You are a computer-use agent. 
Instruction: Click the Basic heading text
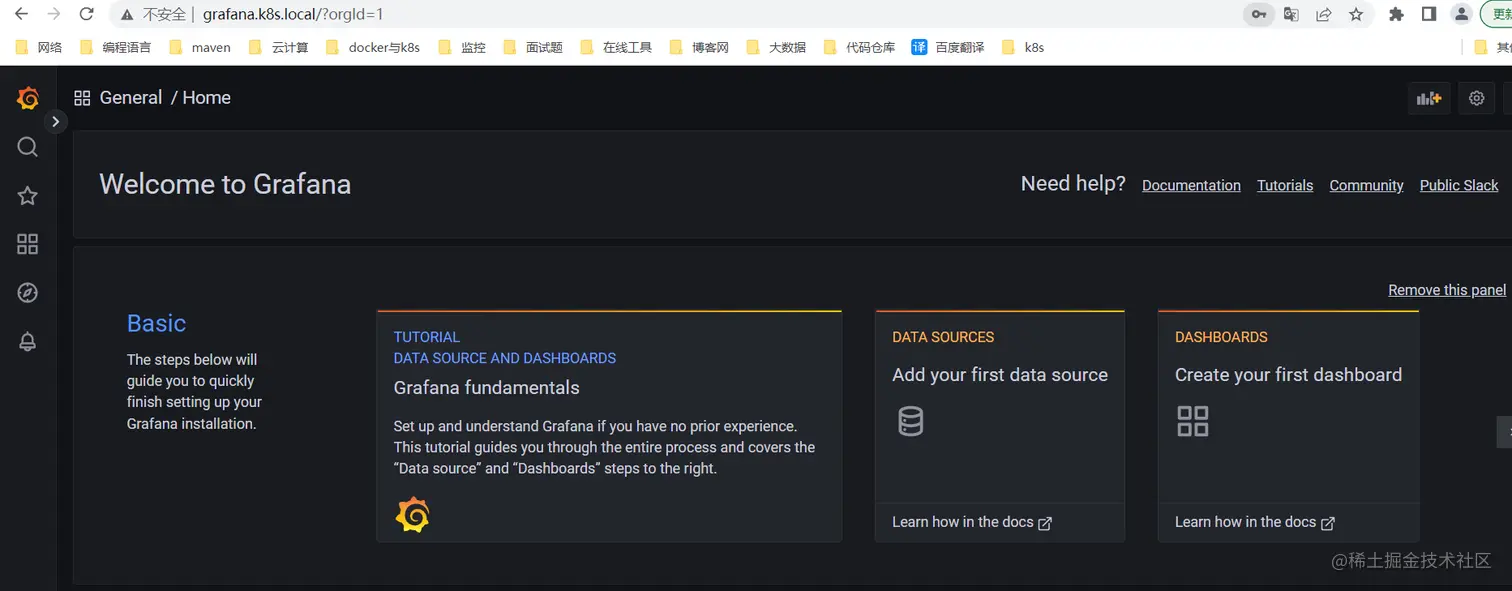click(x=156, y=323)
